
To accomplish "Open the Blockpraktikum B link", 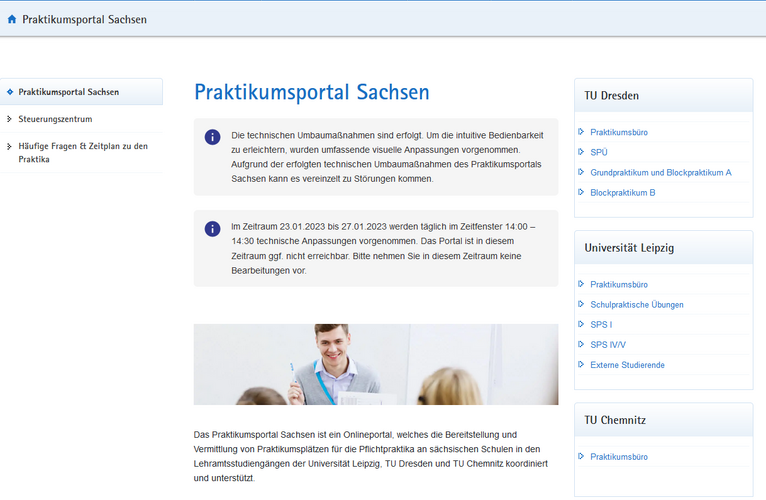I will [x=623, y=193].
